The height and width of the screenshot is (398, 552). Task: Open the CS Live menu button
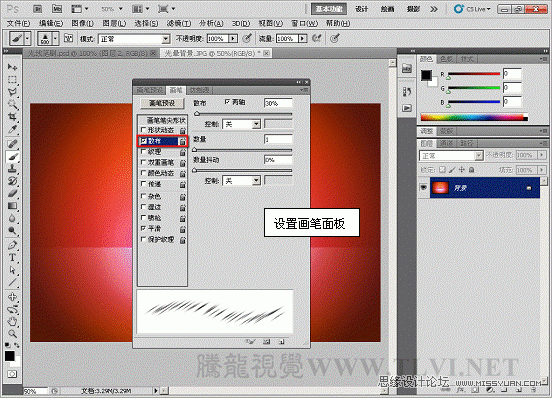pyautogui.click(x=472, y=9)
